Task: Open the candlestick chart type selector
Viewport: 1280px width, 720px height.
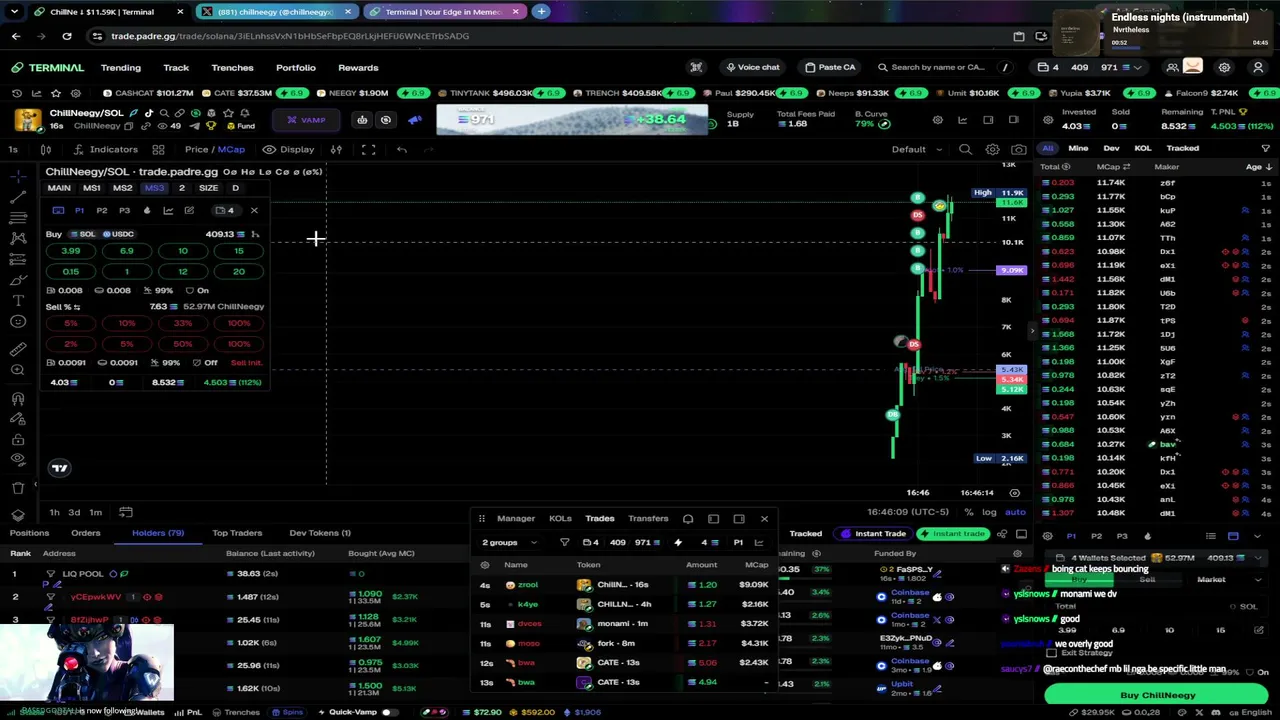Action: tap(45, 149)
